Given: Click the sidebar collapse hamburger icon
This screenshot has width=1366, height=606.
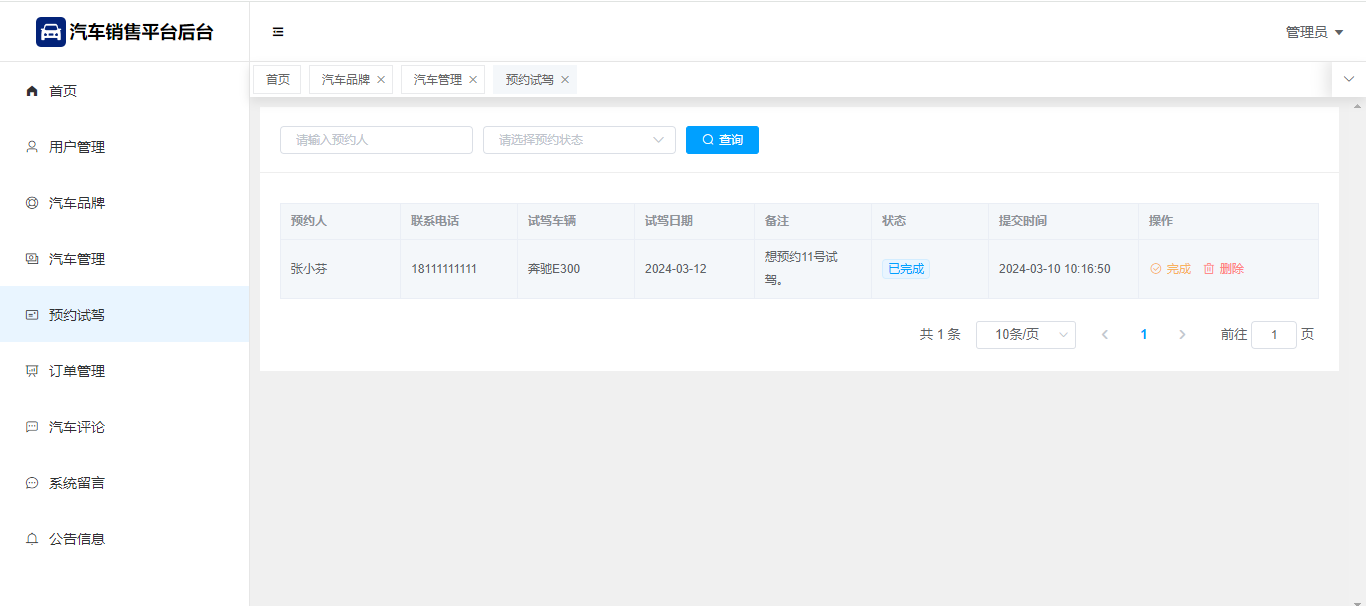Looking at the screenshot, I should pos(278,32).
